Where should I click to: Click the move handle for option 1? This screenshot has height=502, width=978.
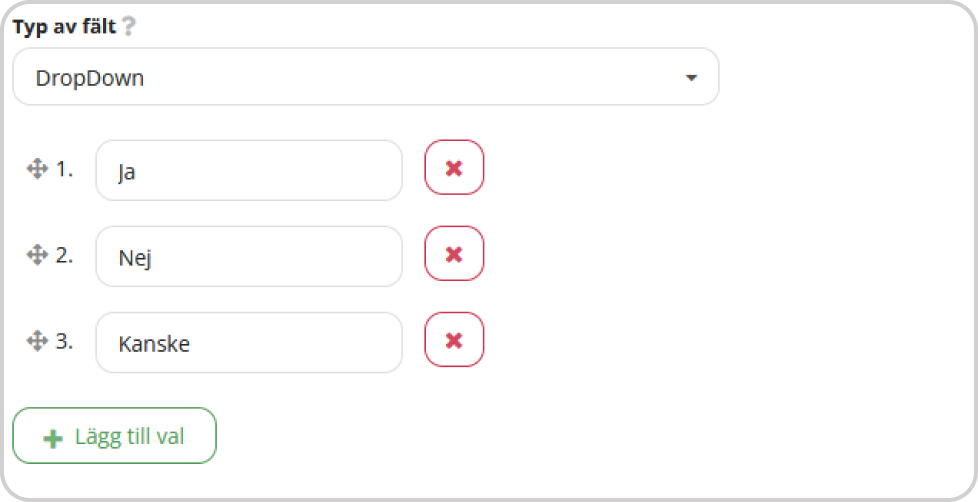(37, 168)
